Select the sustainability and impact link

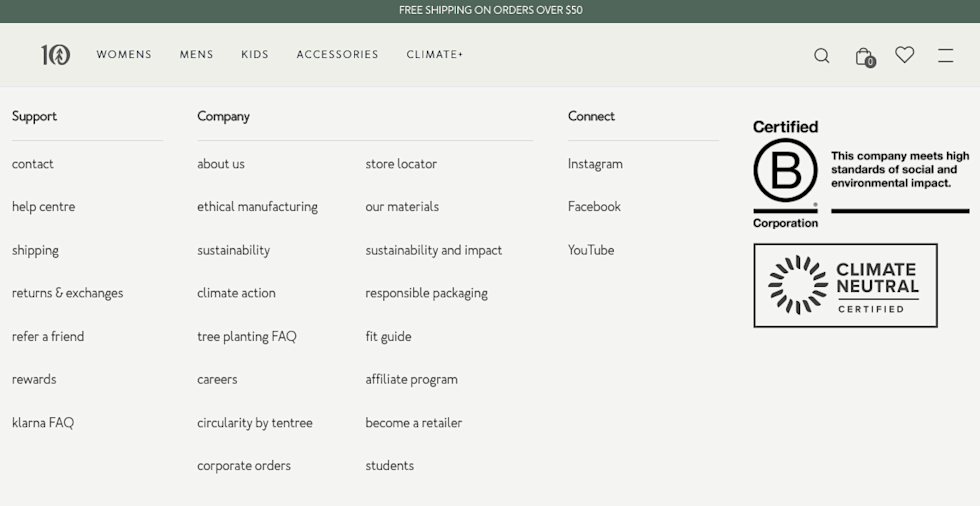(x=433, y=250)
